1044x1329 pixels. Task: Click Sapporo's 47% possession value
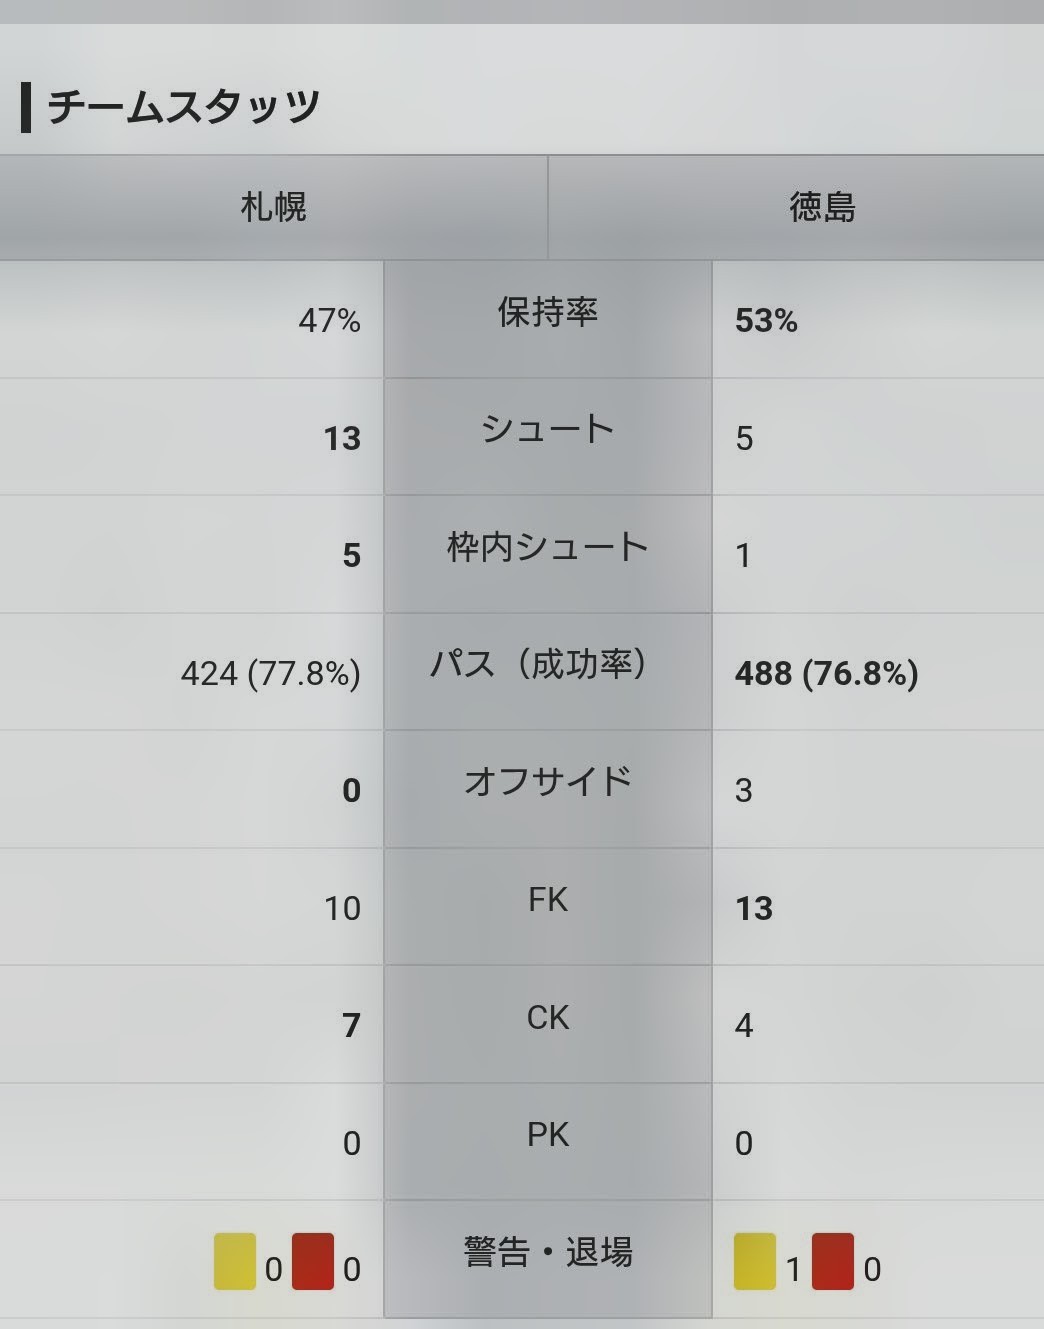(329, 321)
